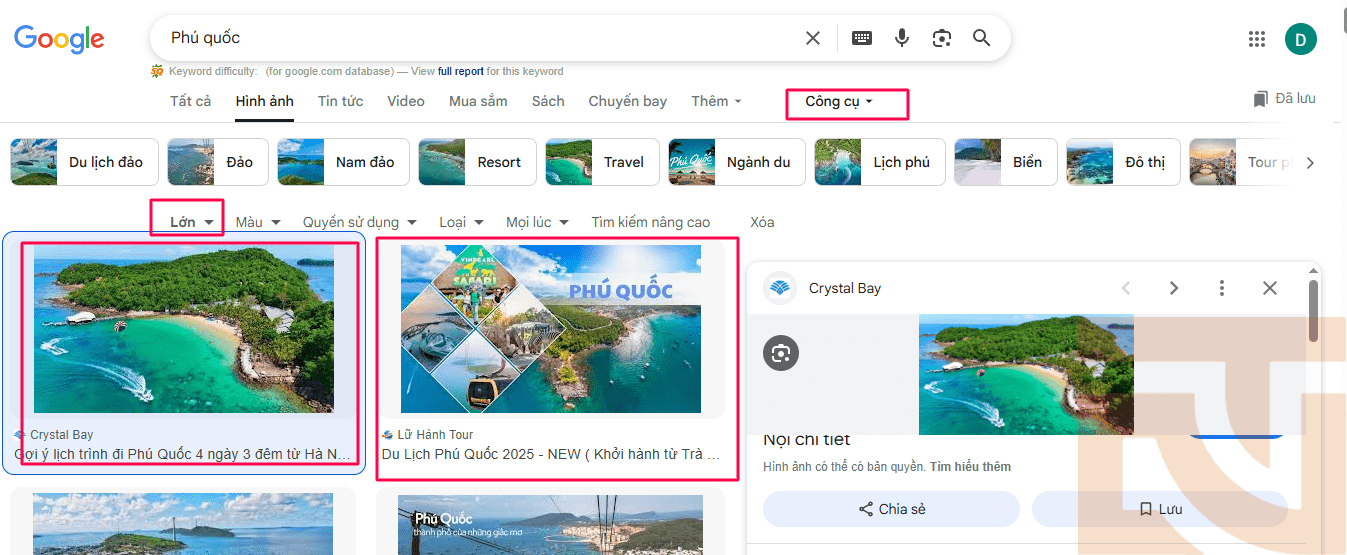
Task: Select the Đảo suggestion chip
Action: (218, 162)
